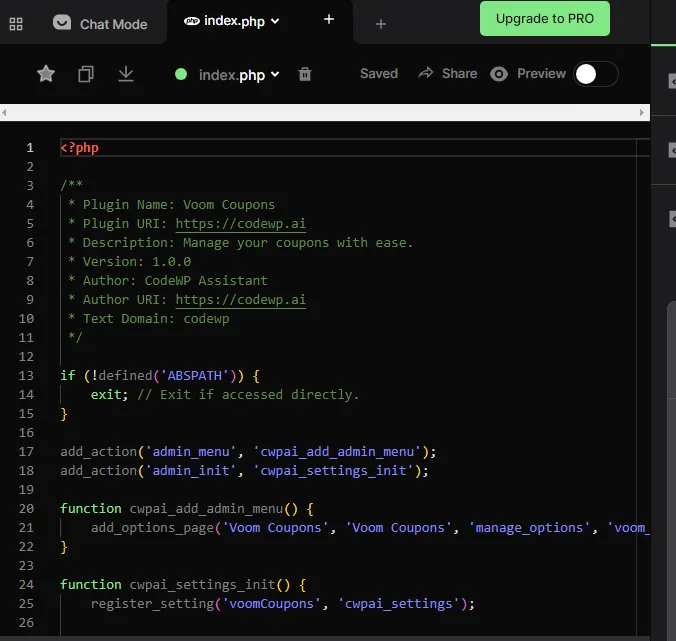
Task: Delete file with trash icon
Action: point(305,74)
